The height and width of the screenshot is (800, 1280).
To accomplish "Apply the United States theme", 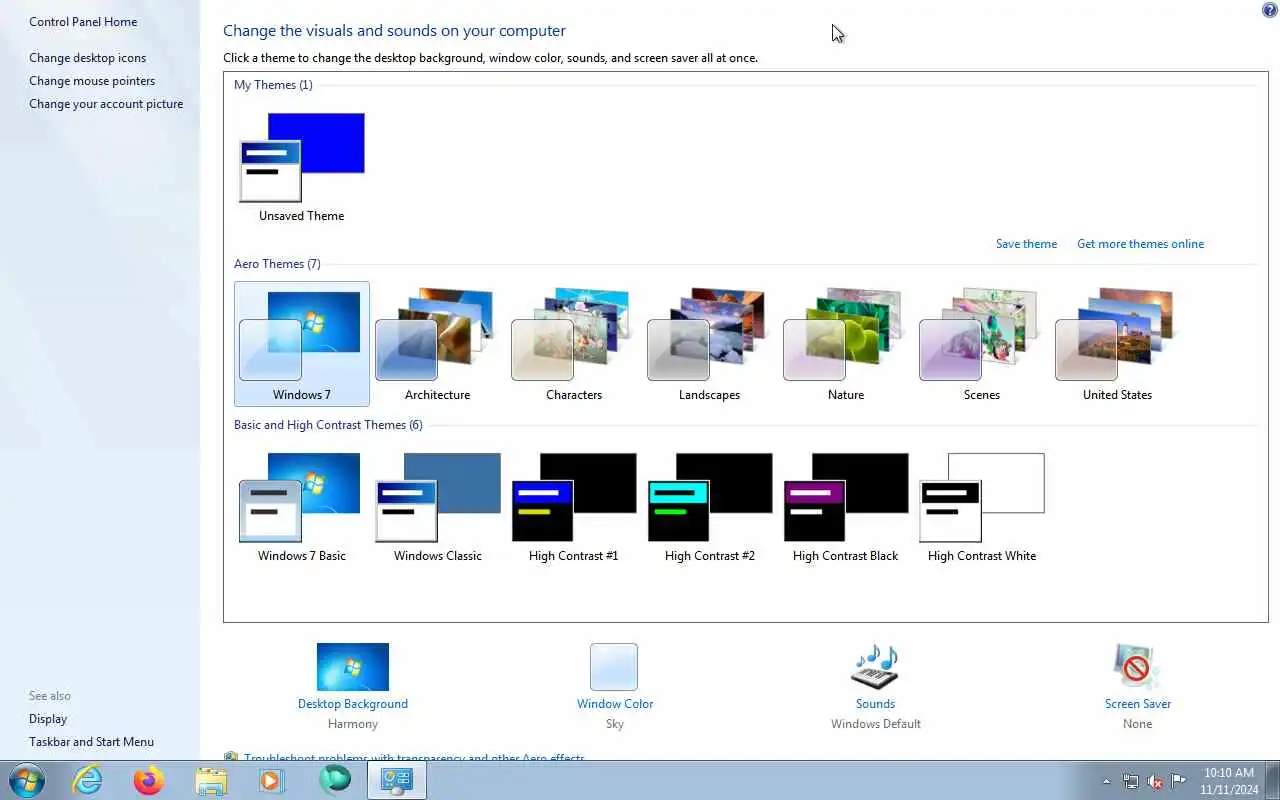I will 1117,344.
